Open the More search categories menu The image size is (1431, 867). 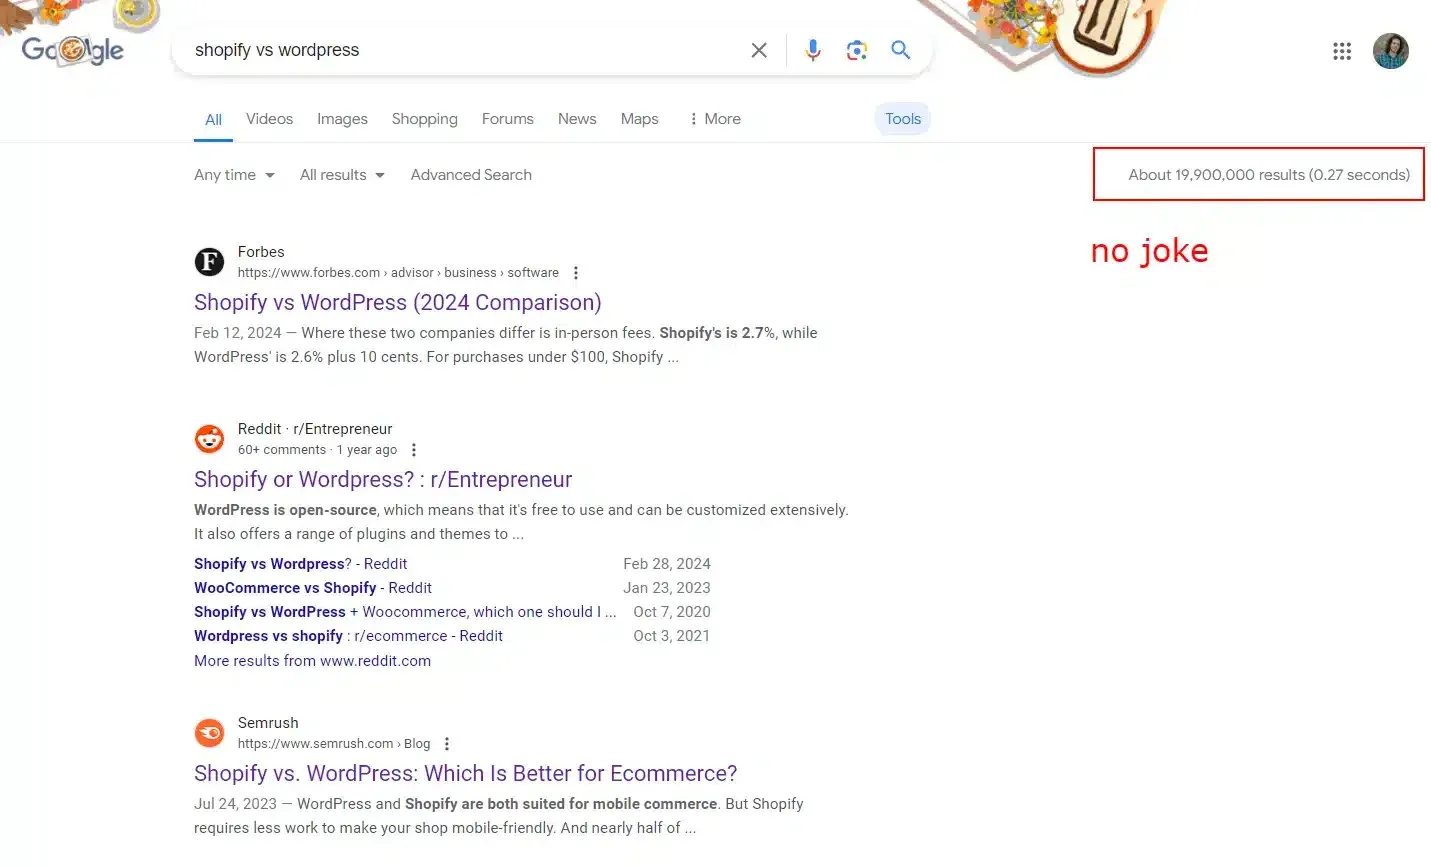point(714,119)
